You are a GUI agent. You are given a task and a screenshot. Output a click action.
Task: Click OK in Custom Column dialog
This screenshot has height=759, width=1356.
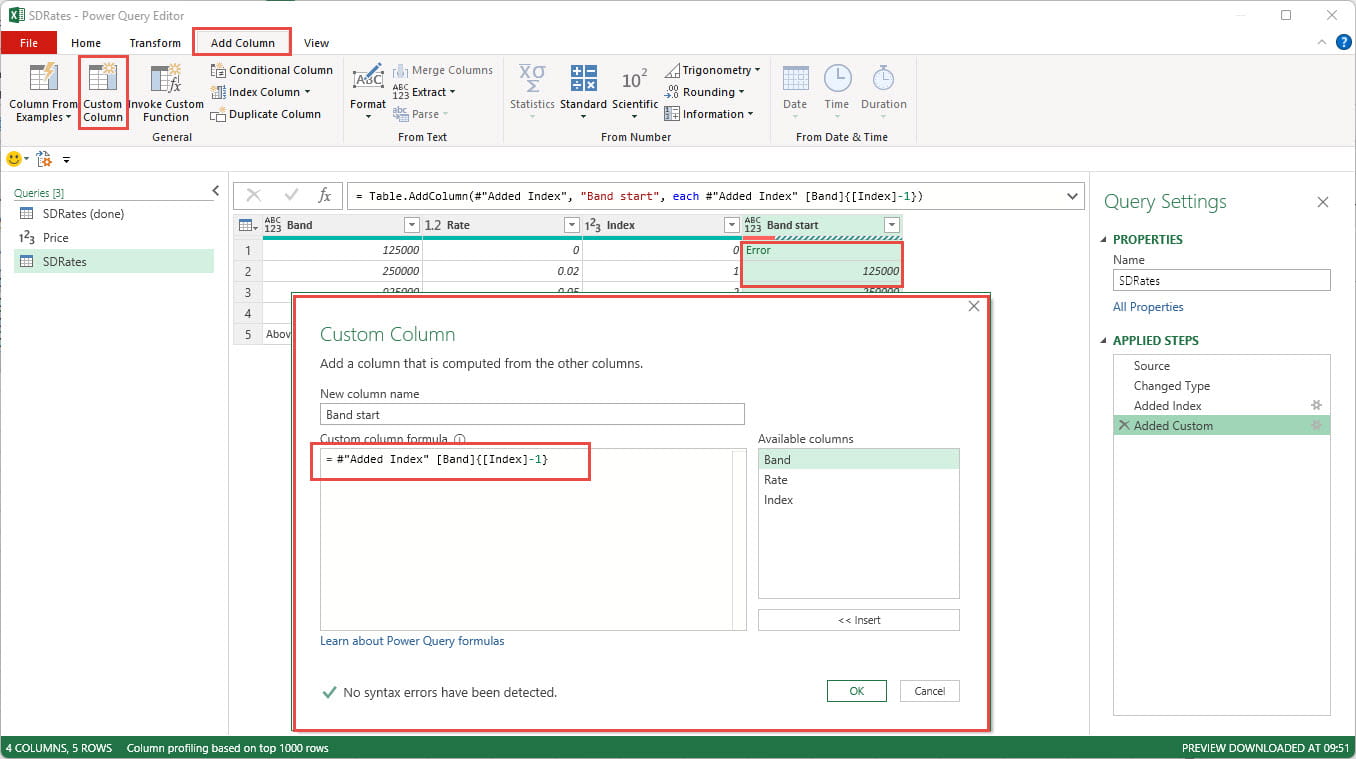click(x=857, y=691)
